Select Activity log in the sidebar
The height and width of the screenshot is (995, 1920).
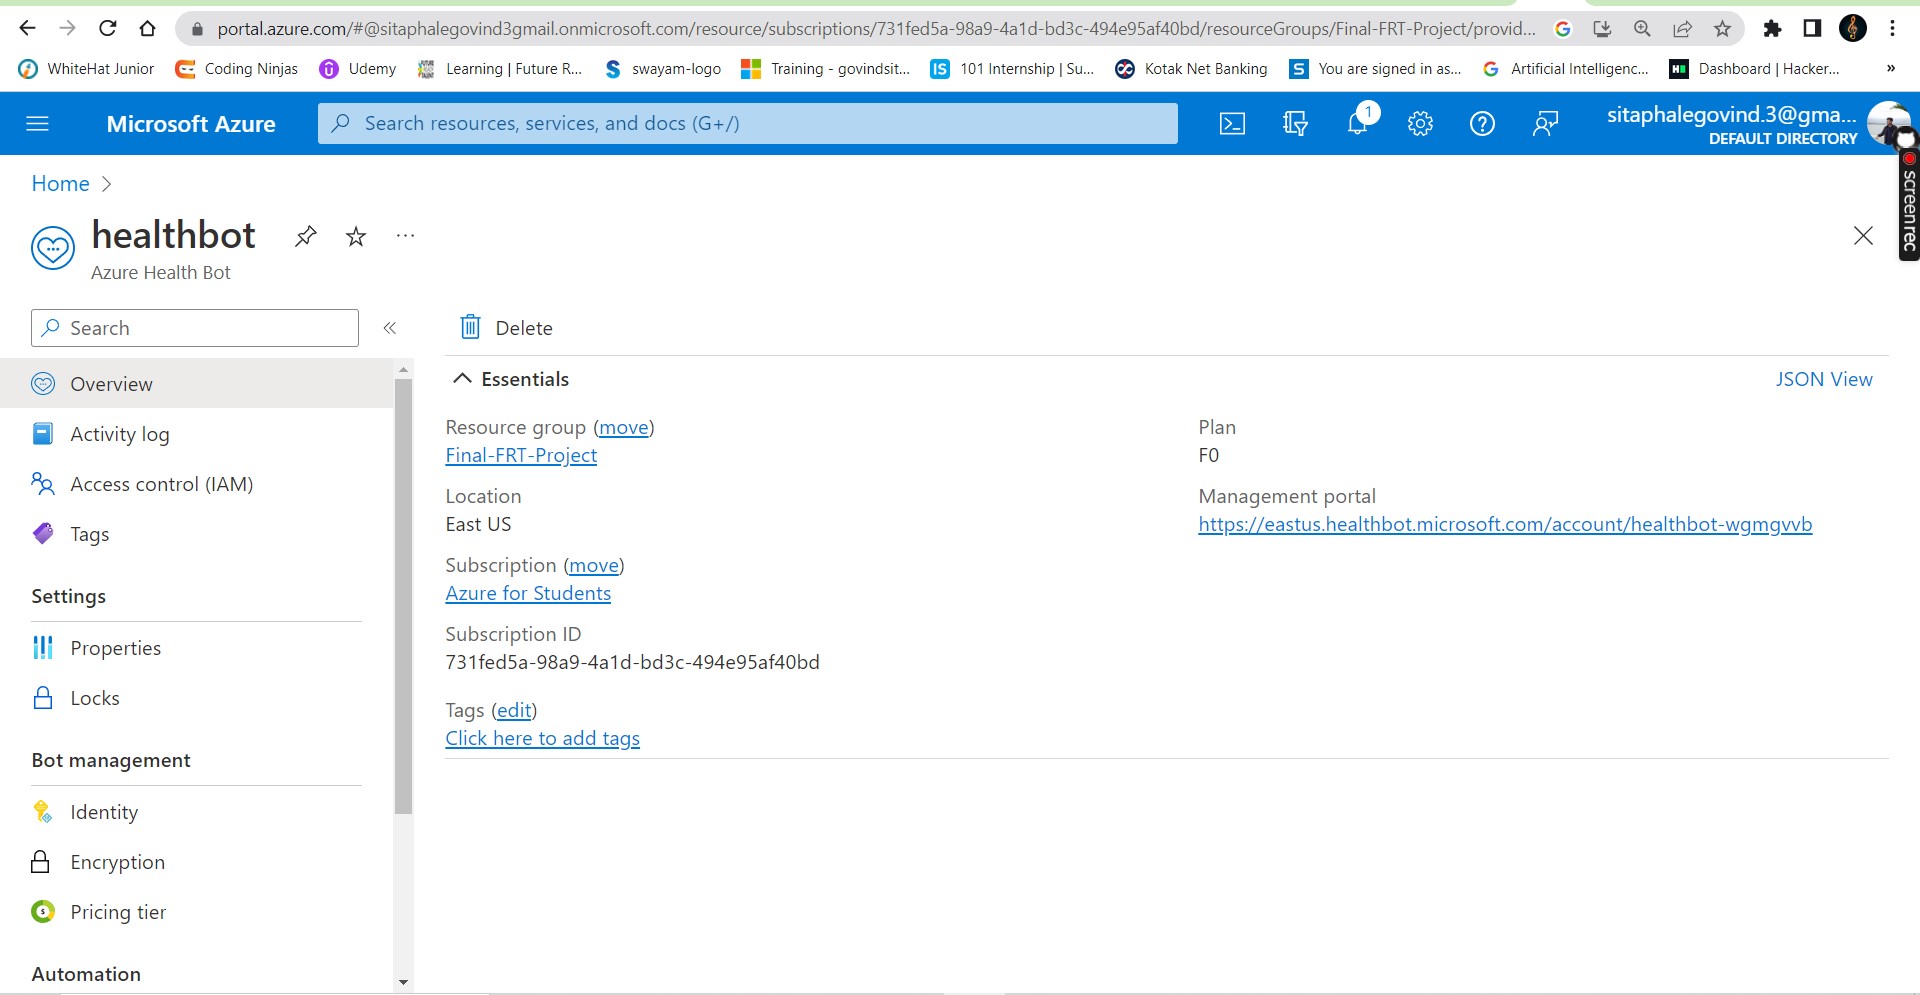(119, 433)
